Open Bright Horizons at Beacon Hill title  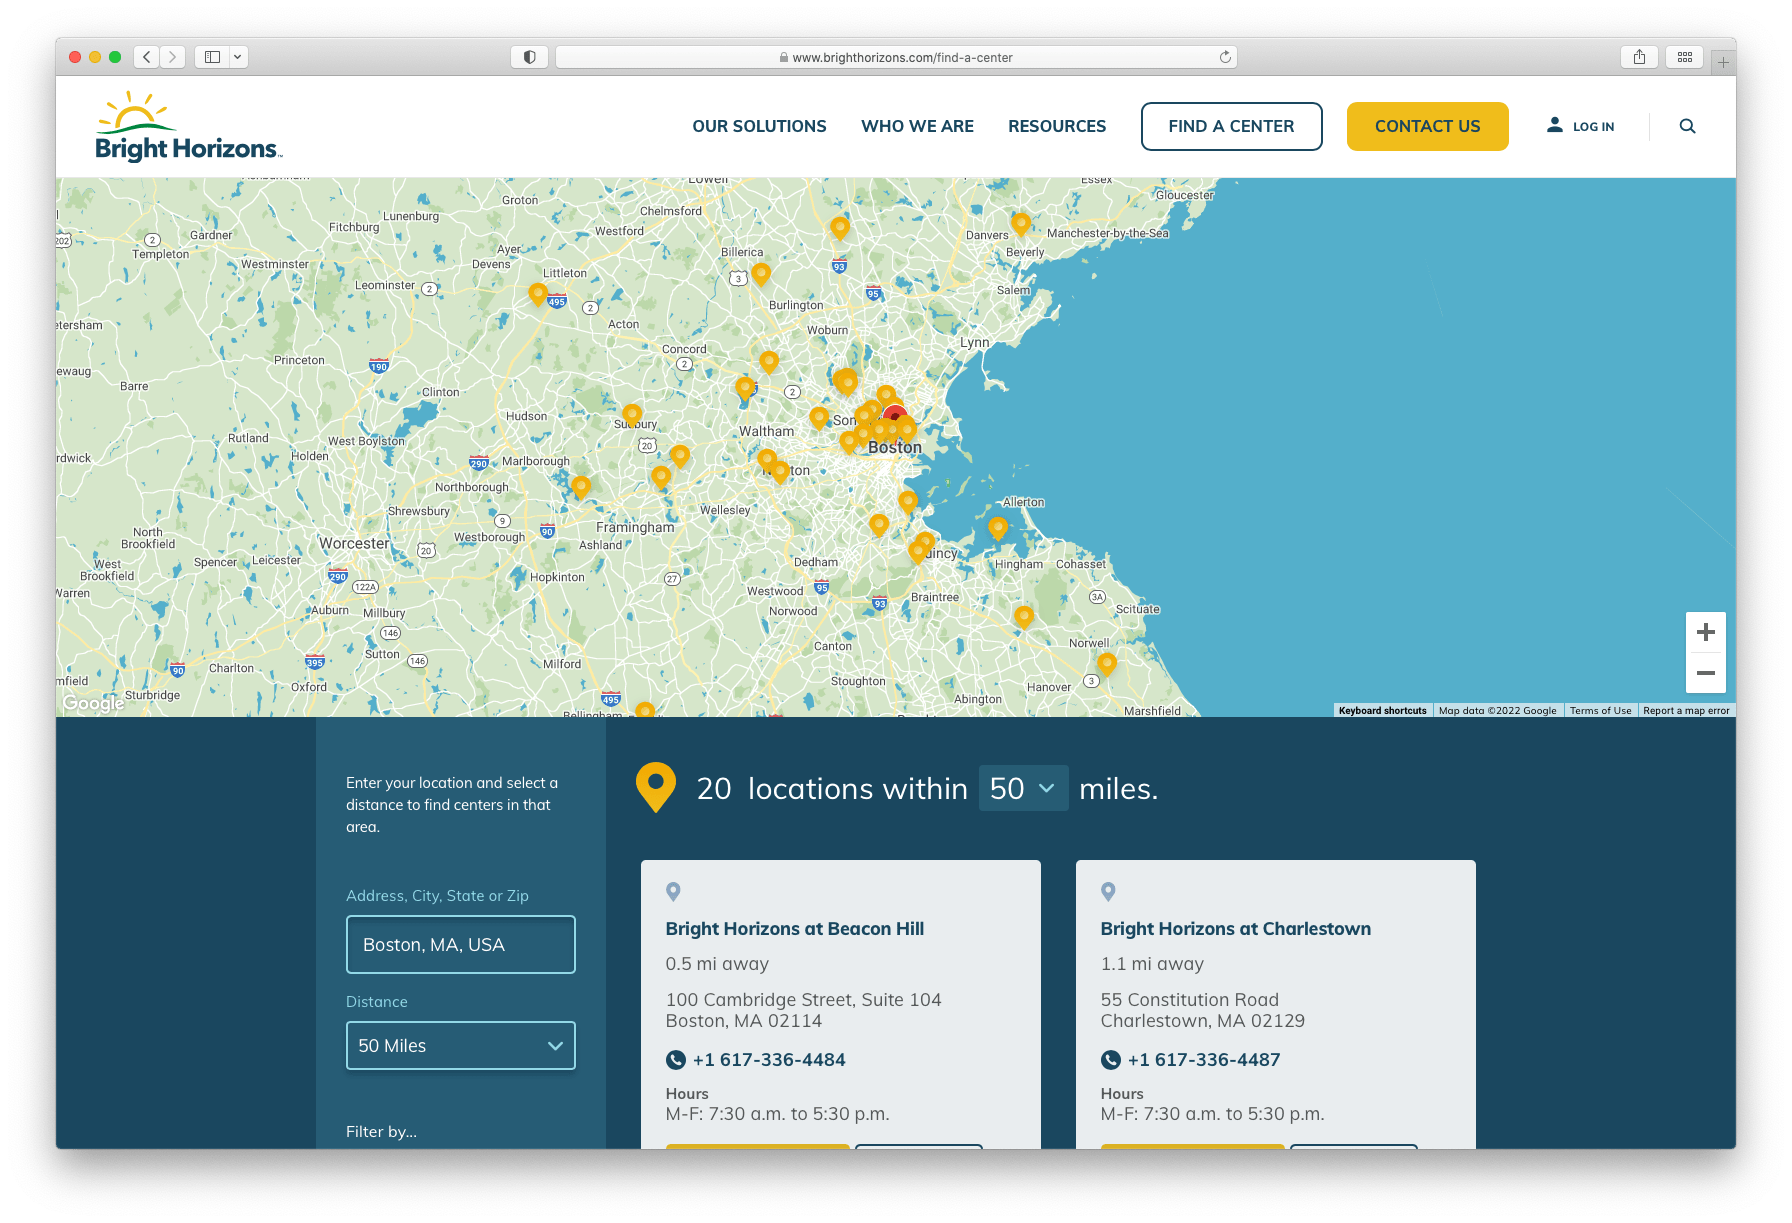click(x=795, y=928)
